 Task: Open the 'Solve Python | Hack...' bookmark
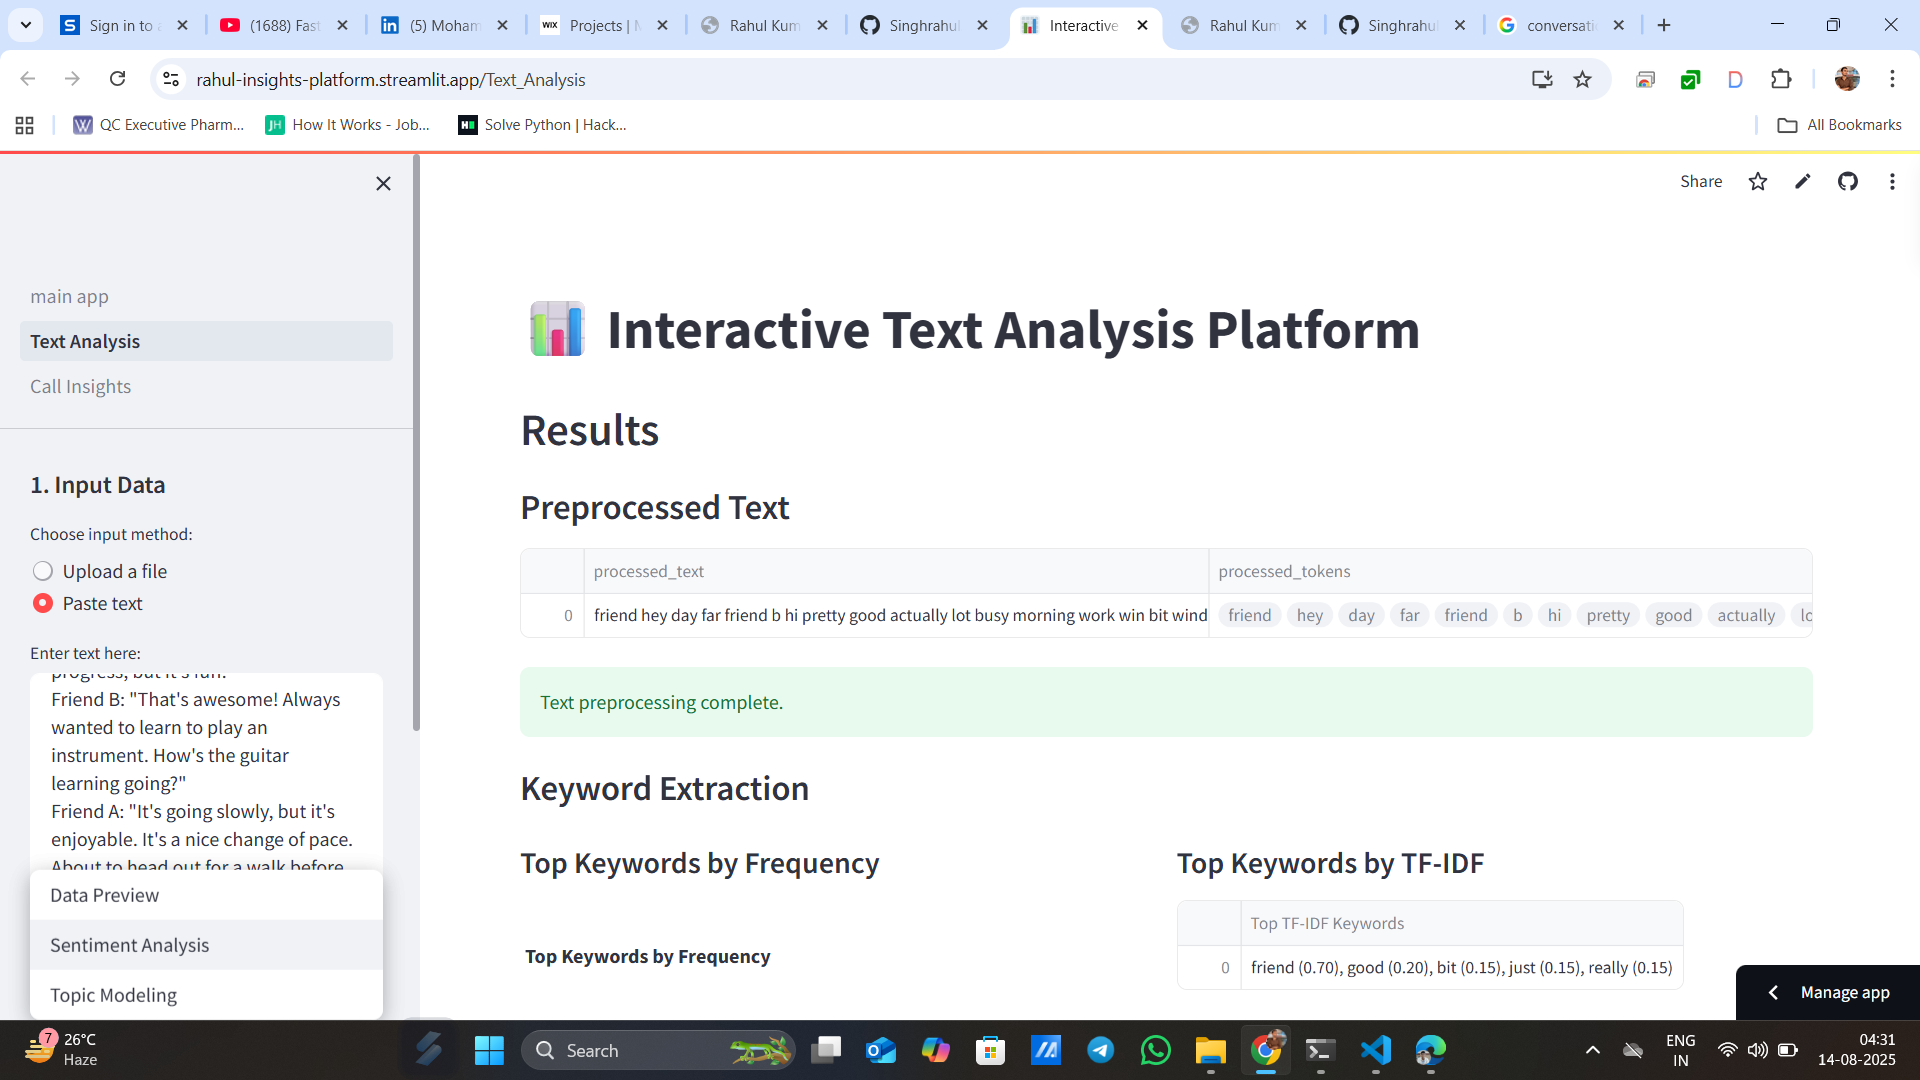click(x=543, y=125)
